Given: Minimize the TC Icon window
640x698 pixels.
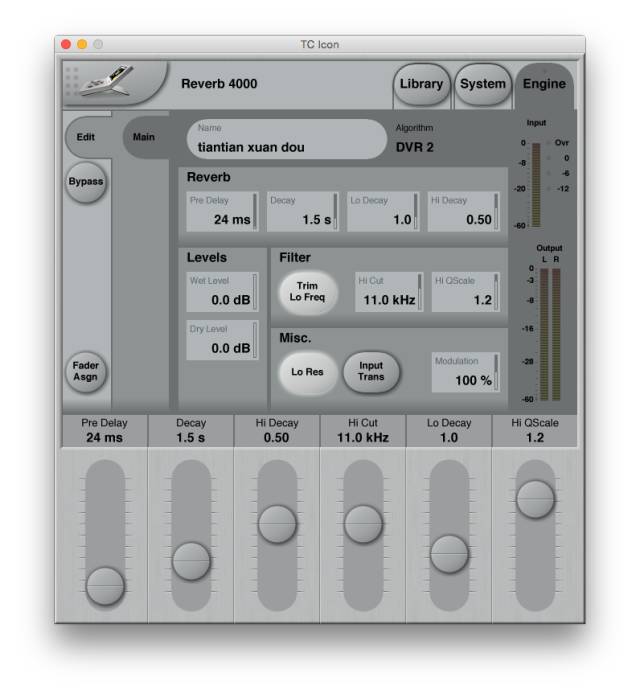Looking at the screenshot, I should (x=82, y=44).
